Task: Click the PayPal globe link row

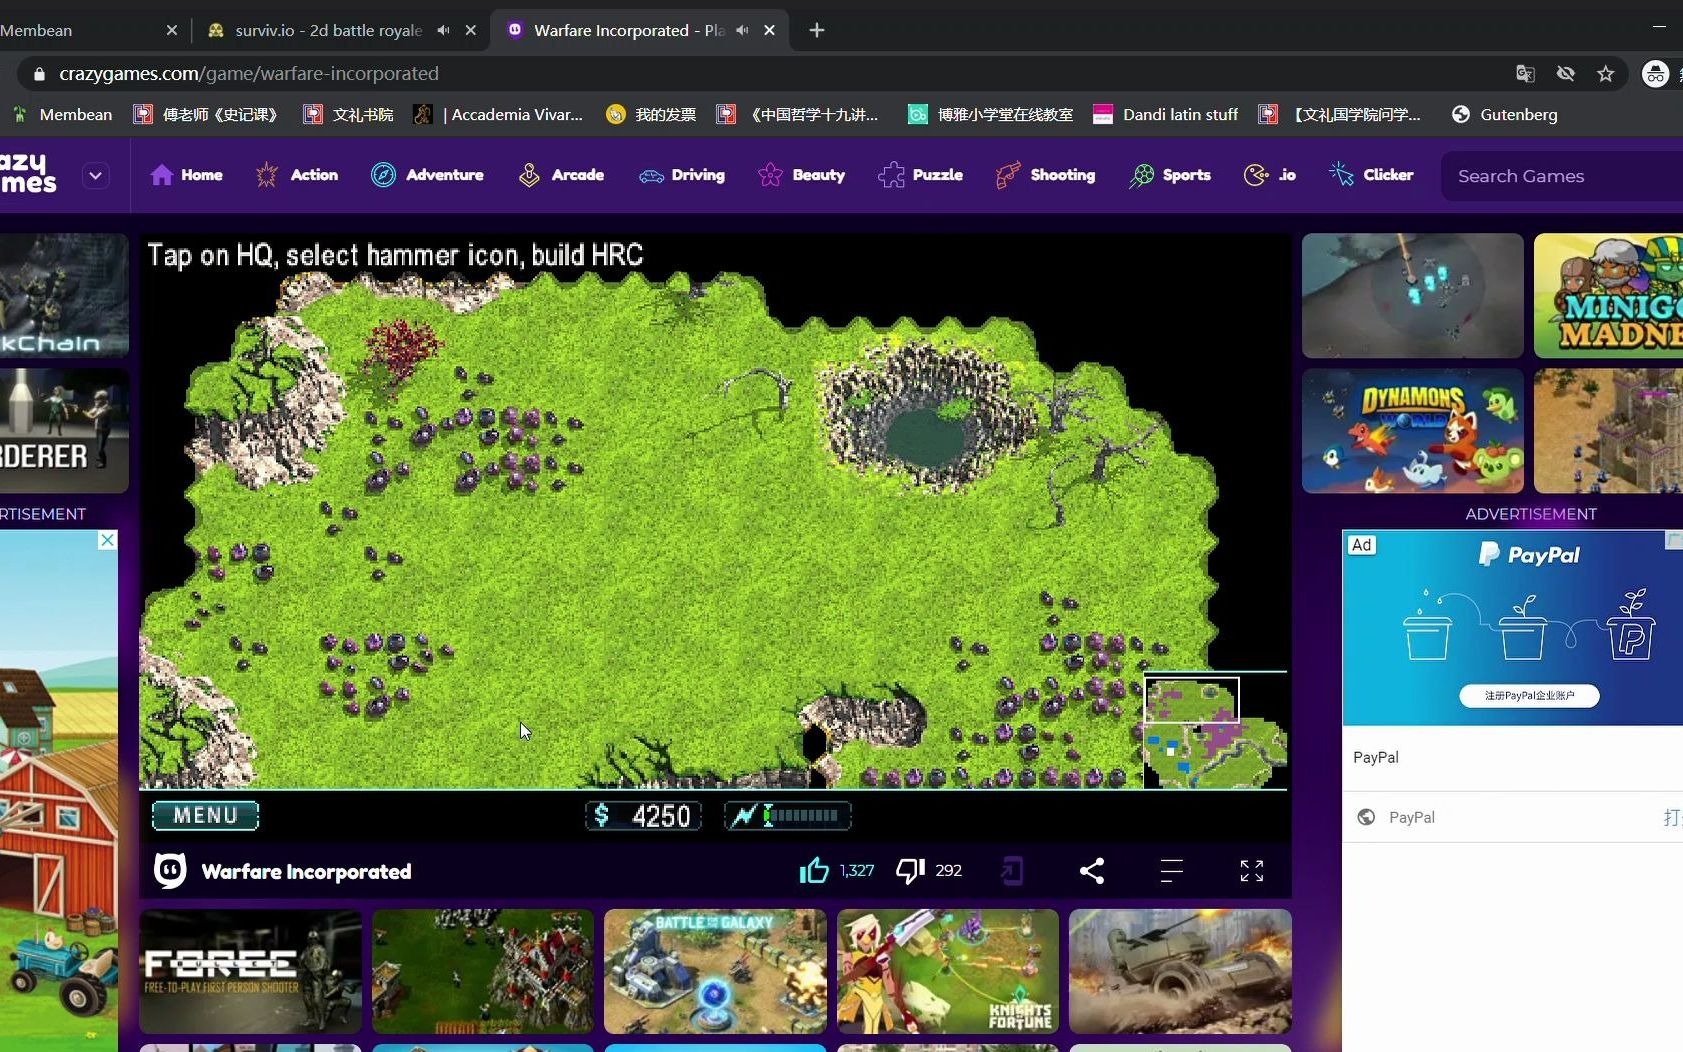Action: click(1512, 817)
